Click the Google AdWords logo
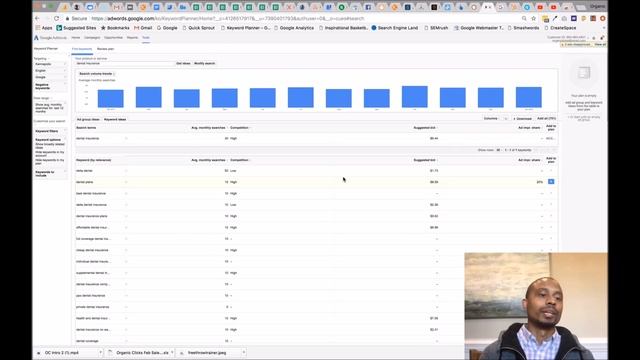This screenshot has height=360, width=640. coord(51,38)
